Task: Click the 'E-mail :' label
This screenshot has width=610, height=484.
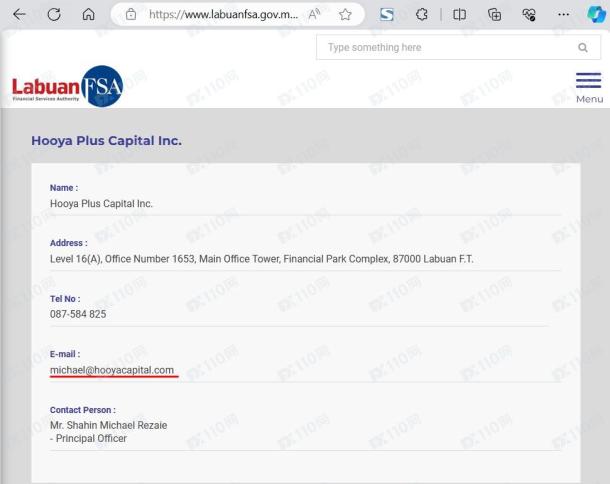Action: pos(65,354)
